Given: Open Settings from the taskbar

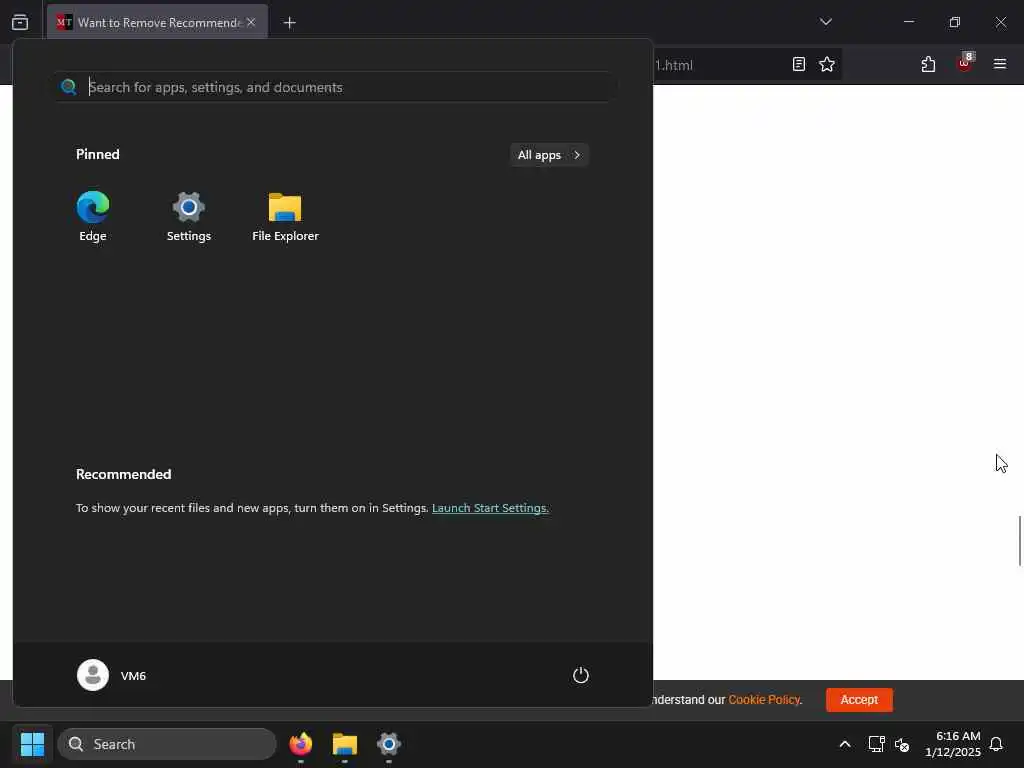Looking at the screenshot, I should [389, 744].
